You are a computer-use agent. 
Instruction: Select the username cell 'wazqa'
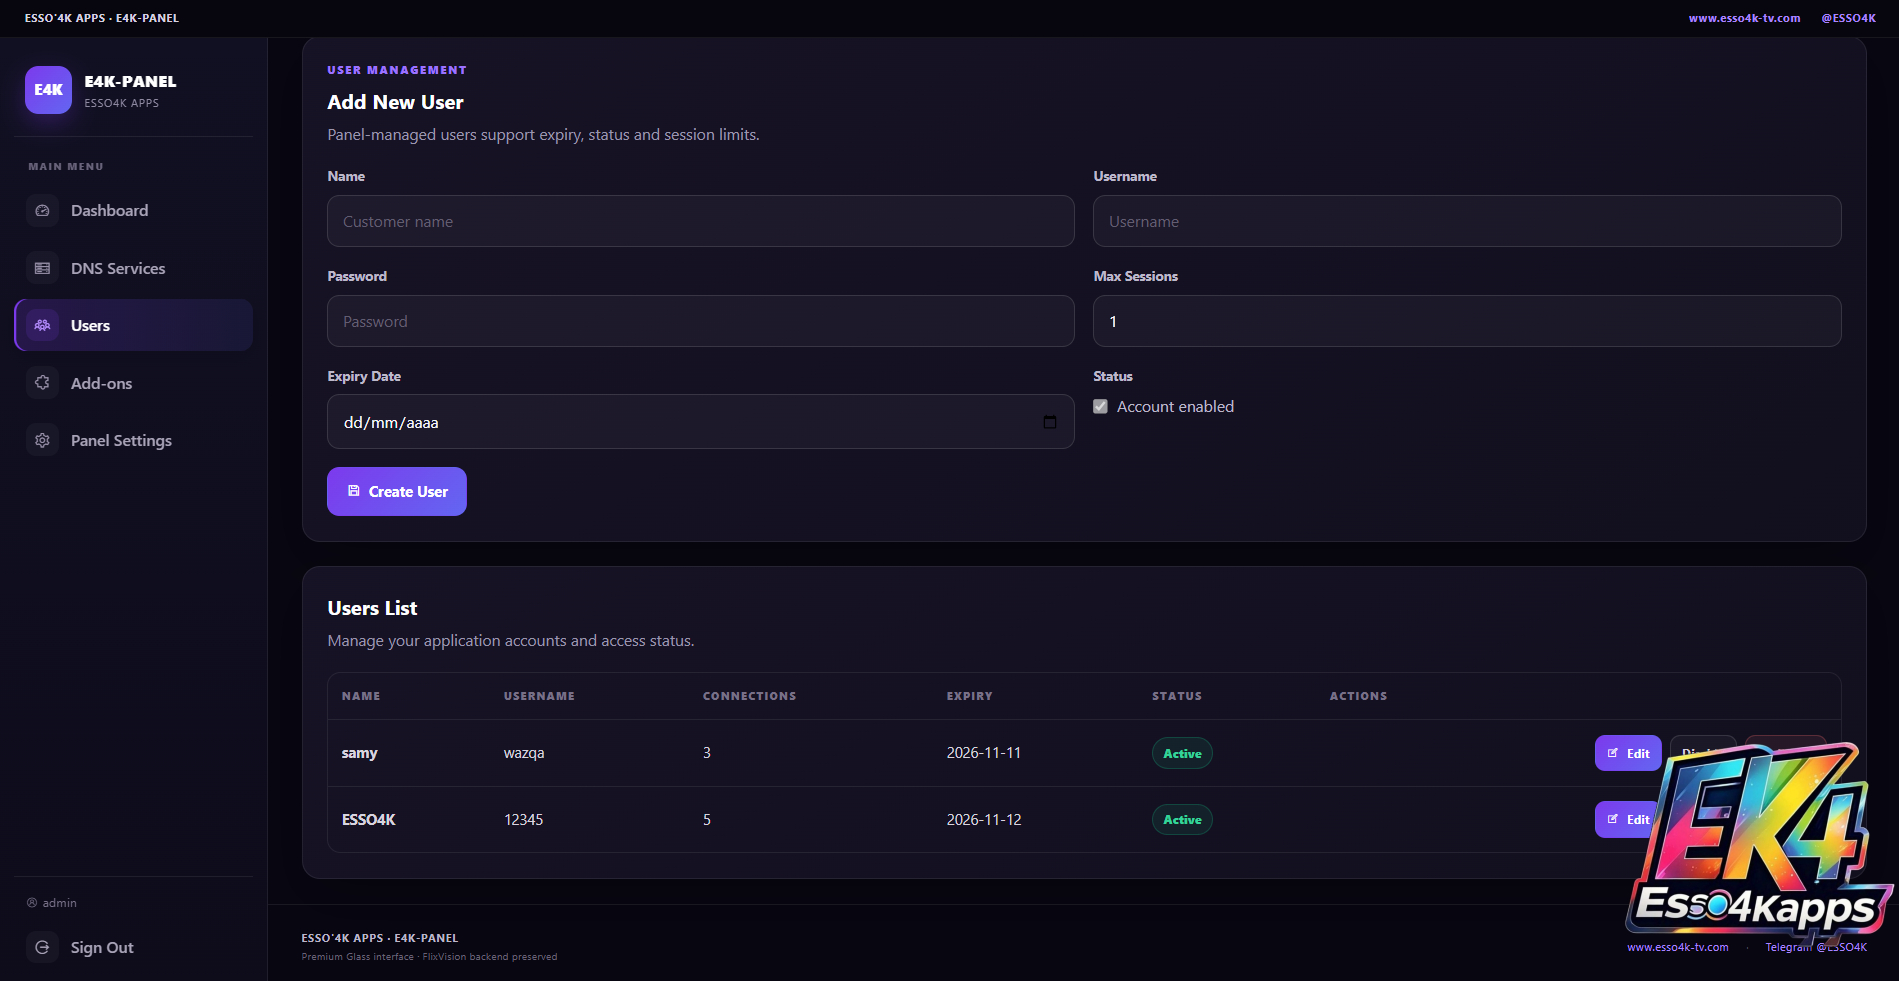coord(524,753)
